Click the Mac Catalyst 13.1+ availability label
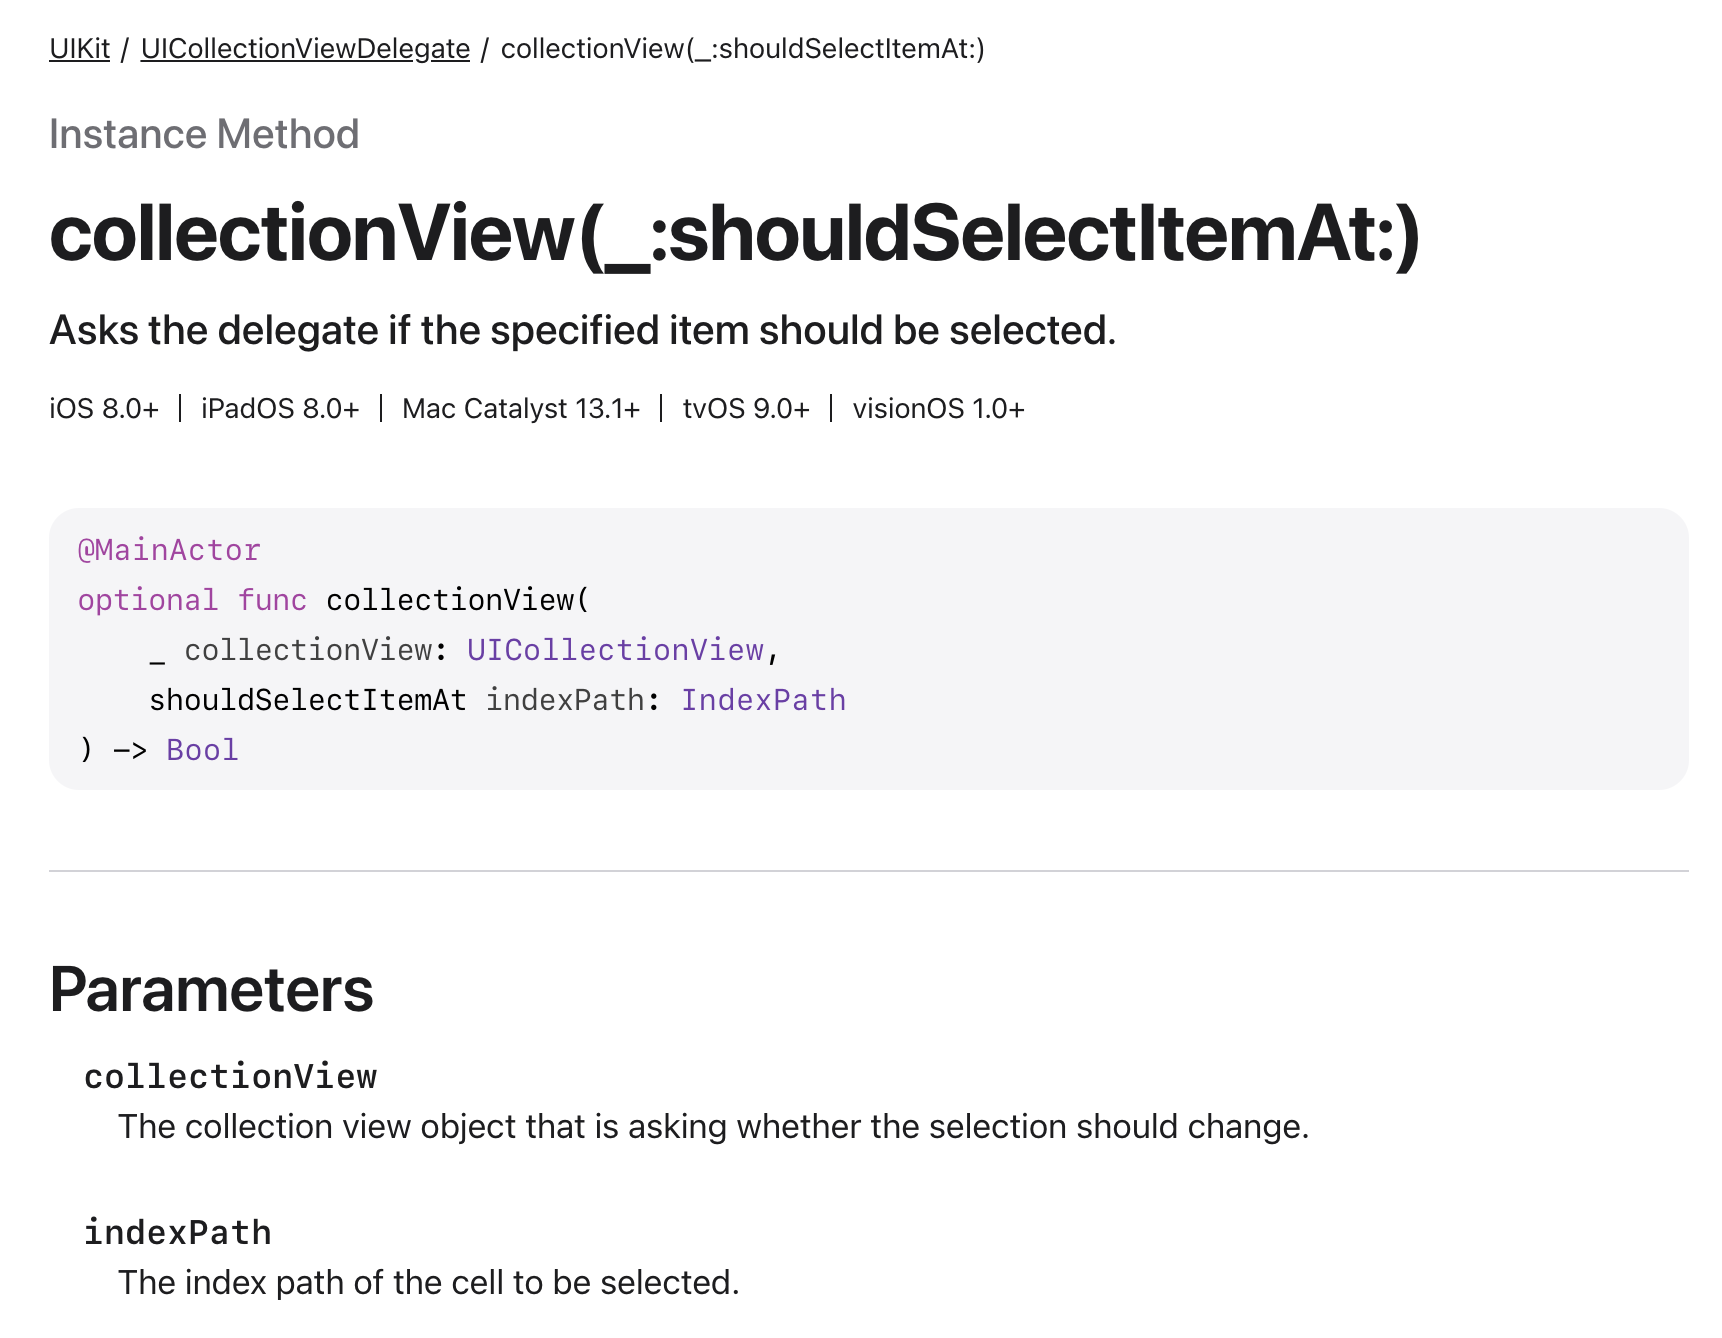The height and width of the screenshot is (1338, 1722). coord(521,409)
